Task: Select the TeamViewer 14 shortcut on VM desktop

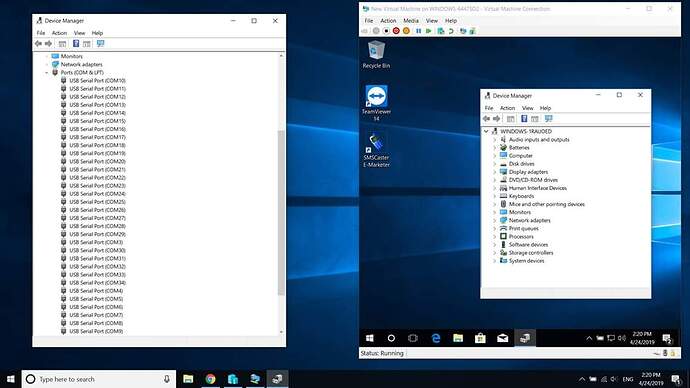Action: 376,103
